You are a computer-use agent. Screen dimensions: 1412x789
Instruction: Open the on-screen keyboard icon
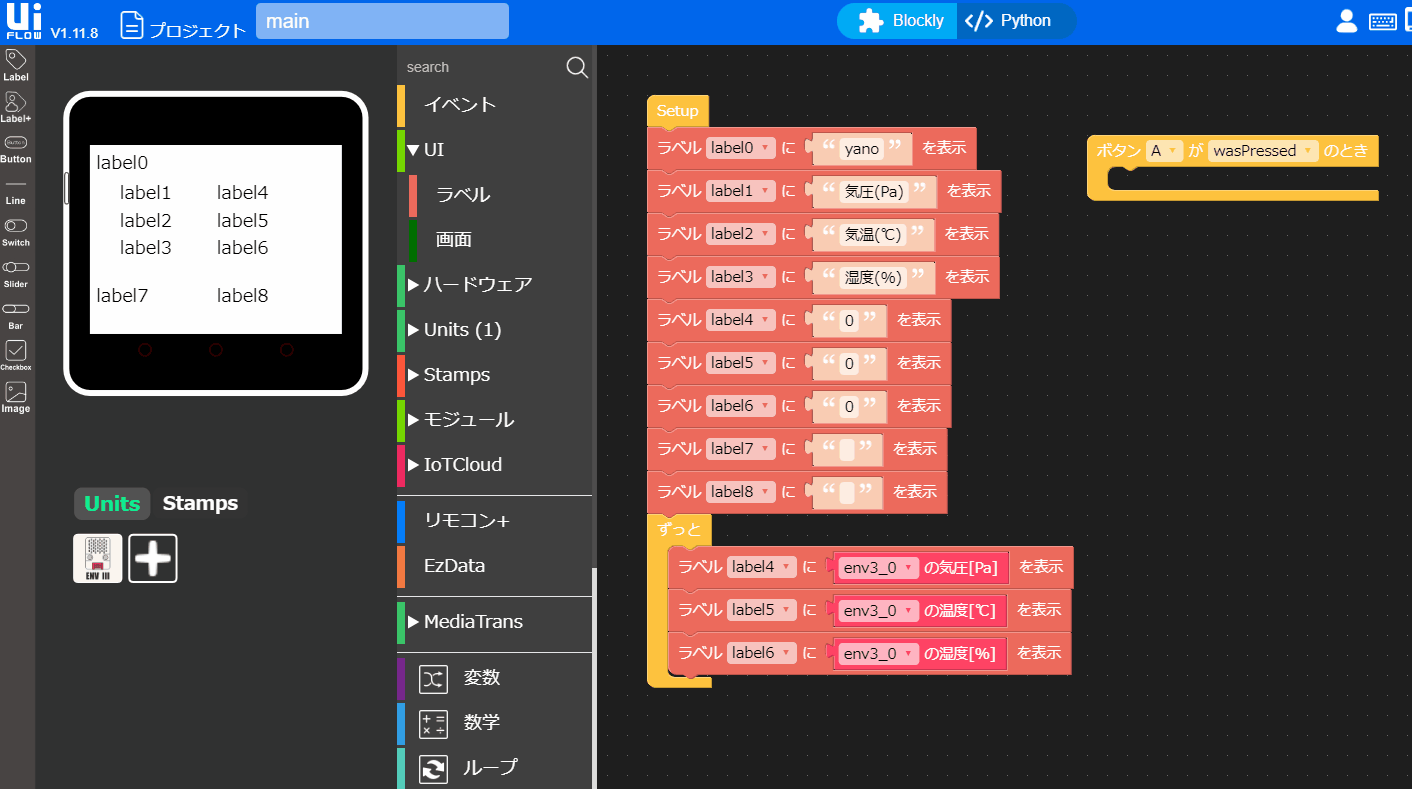1382,20
